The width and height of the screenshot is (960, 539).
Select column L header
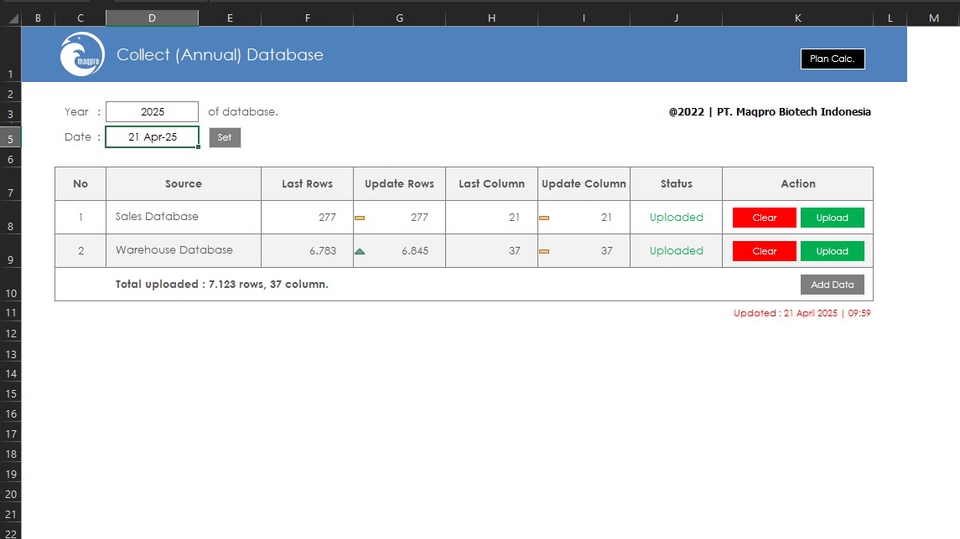pos(890,18)
